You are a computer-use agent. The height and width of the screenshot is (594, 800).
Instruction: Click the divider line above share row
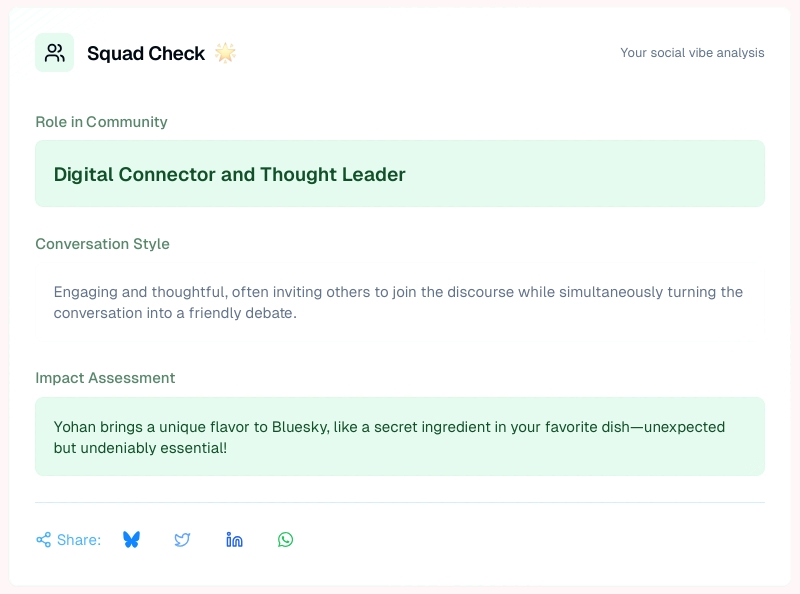tap(400, 502)
